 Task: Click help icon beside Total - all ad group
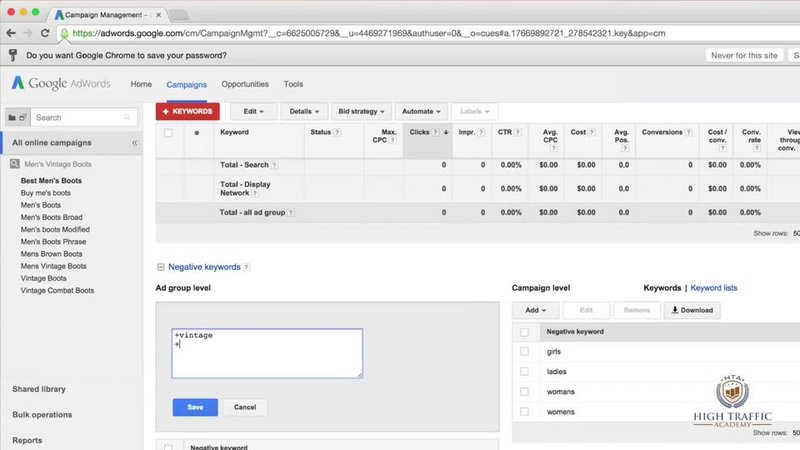pyautogui.click(x=291, y=213)
